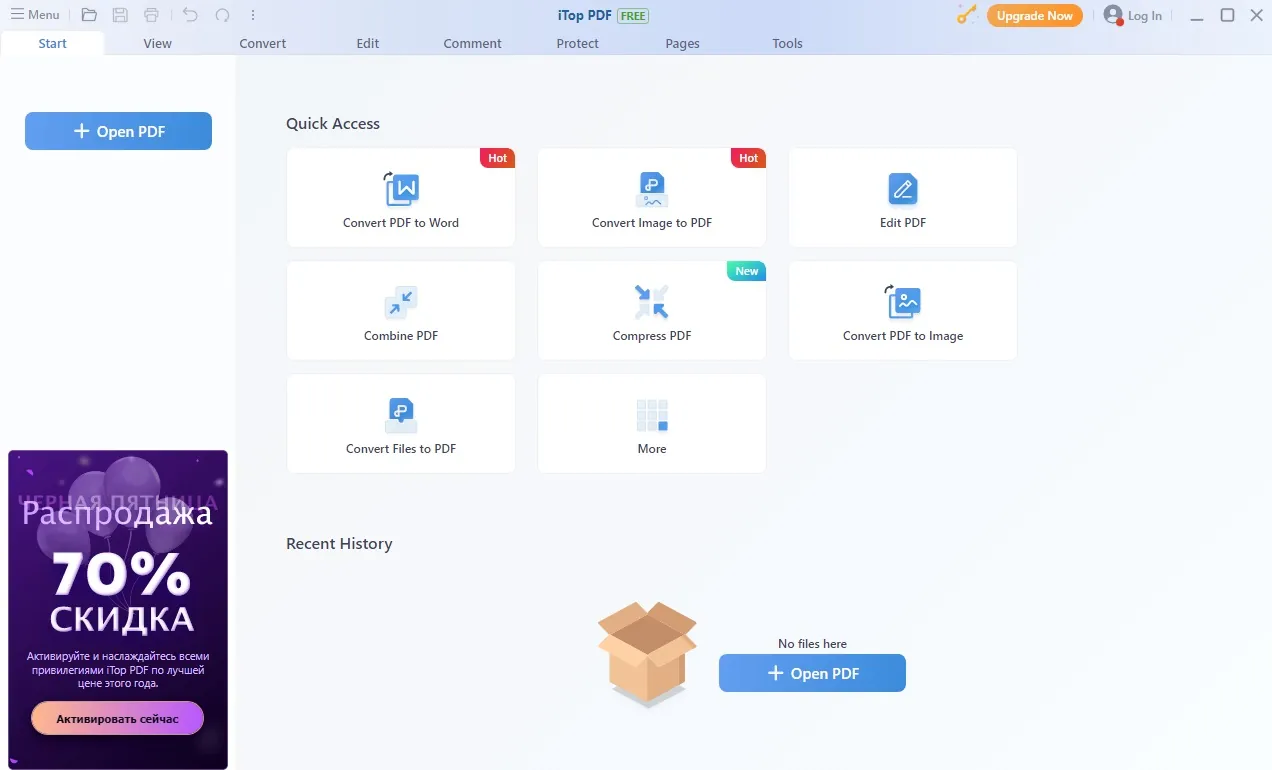The image size is (1272, 770).
Task: Click the No files here text
Action: [x=812, y=644]
